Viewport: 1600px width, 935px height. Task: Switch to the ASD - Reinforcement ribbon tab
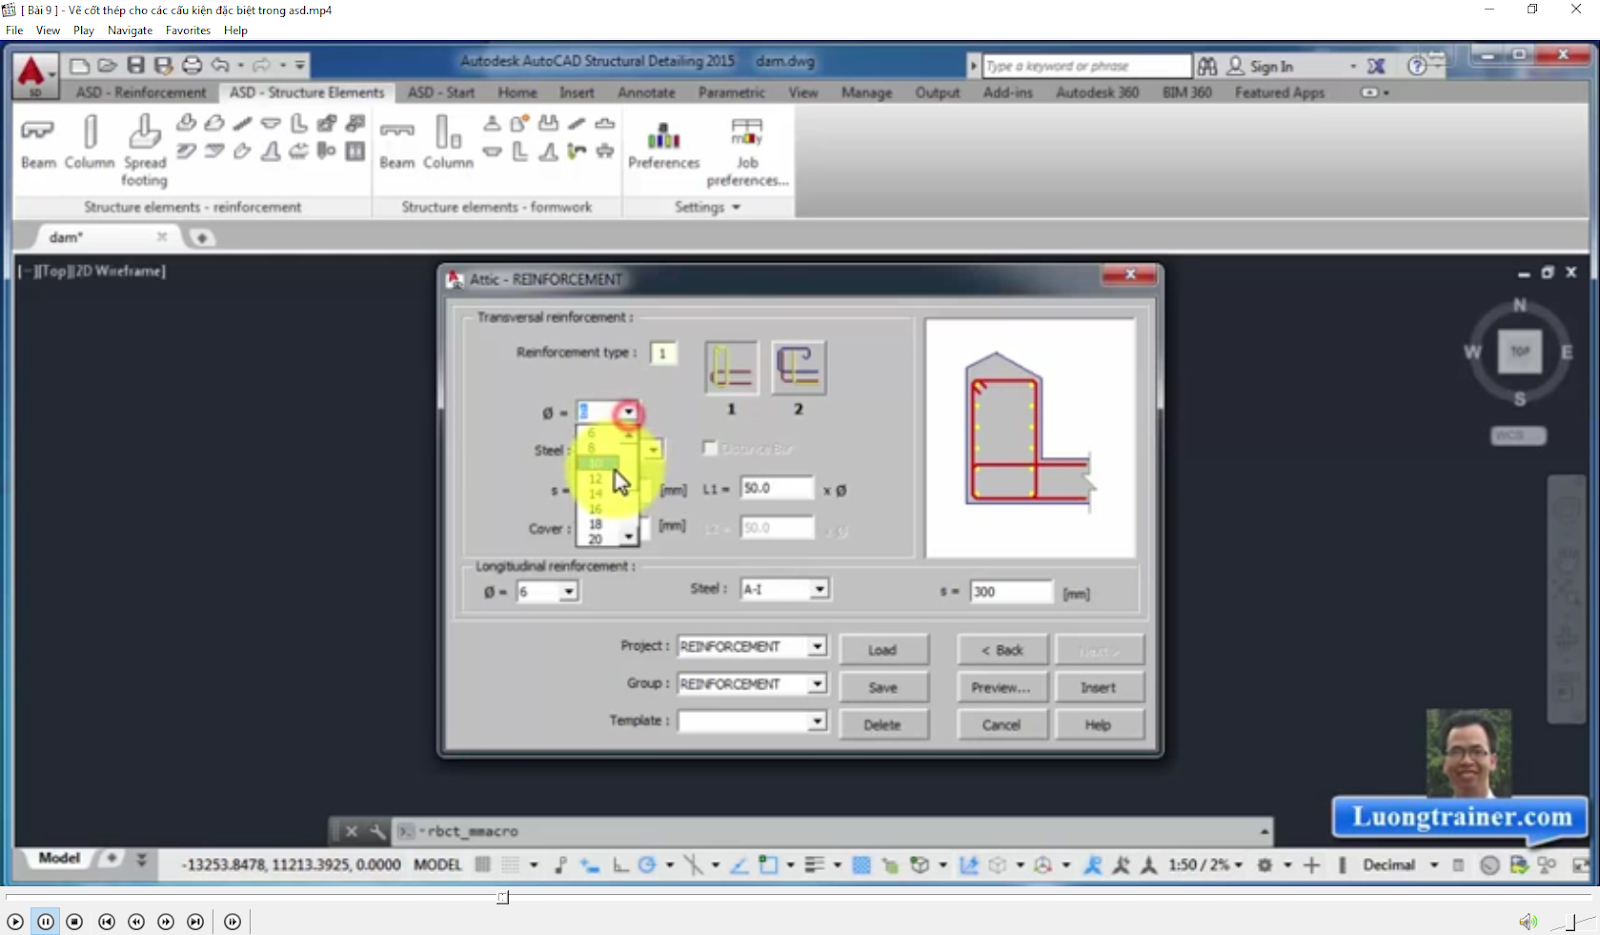141,92
